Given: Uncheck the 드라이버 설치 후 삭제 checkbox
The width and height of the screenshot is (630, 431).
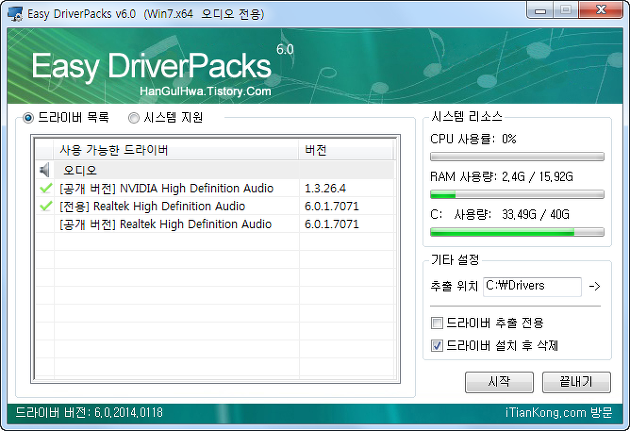Looking at the screenshot, I should pyautogui.click(x=437, y=345).
